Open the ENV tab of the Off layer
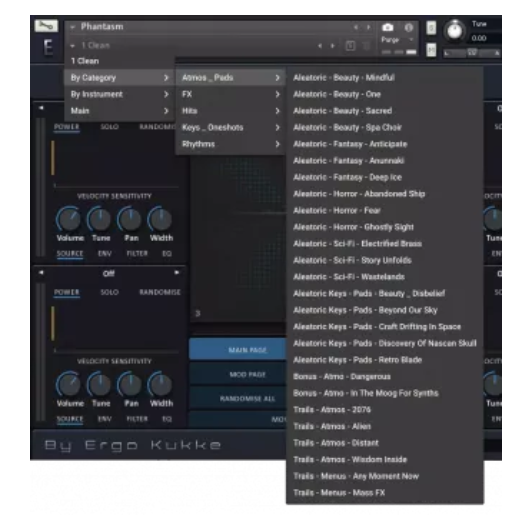The image size is (530, 516). pyautogui.click(x=105, y=419)
